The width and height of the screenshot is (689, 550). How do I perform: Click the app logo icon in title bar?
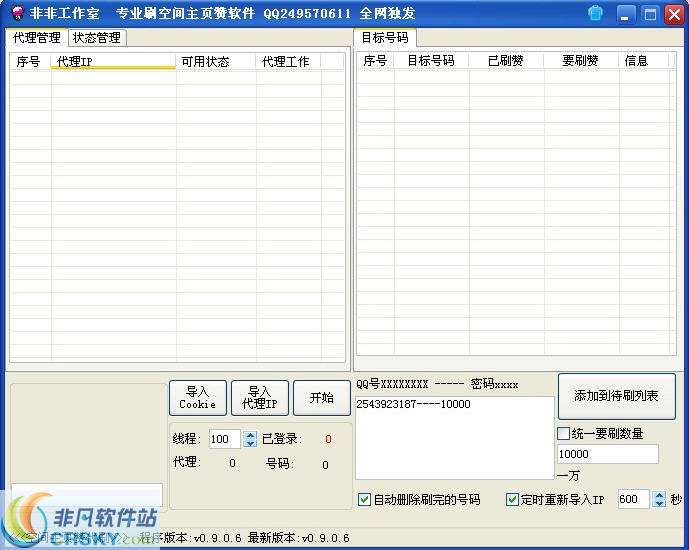tap(18, 13)
